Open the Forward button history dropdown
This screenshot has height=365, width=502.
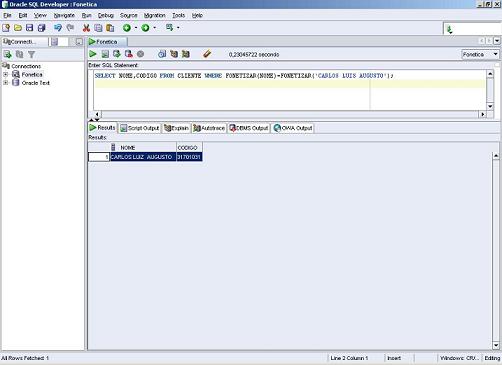[155, 28]
